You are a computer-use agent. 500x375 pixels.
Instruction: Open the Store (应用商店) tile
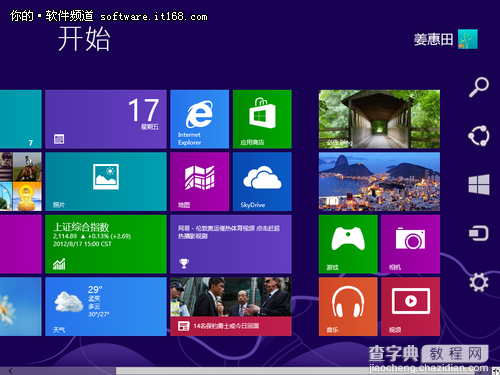262,119
